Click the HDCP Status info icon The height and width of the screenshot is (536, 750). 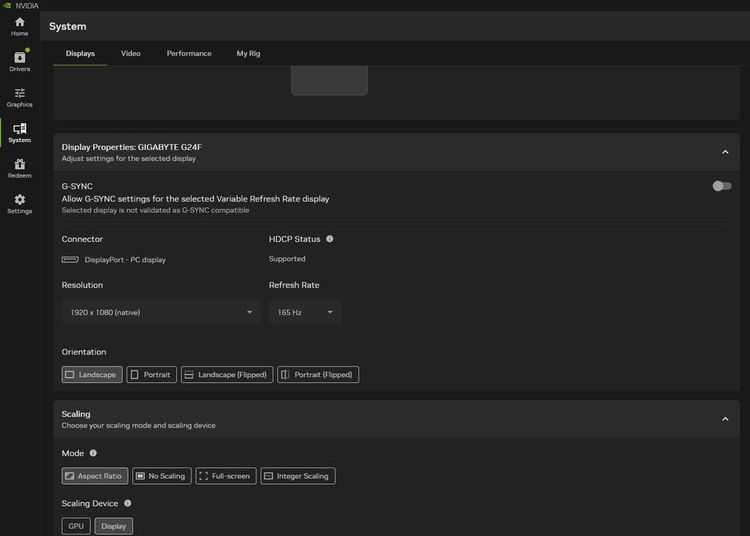330,239
